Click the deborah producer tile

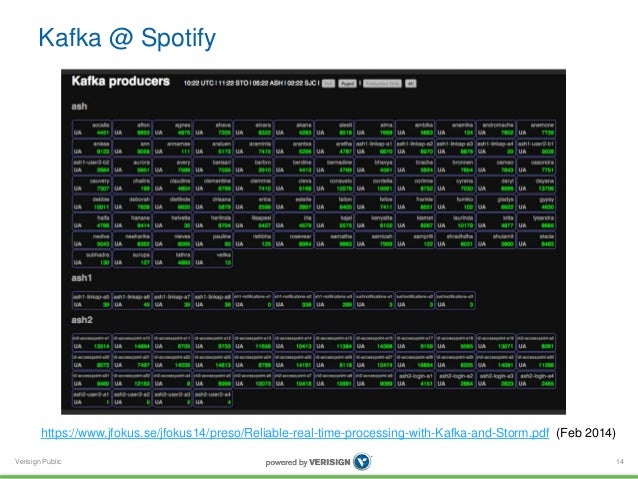[132, 203]
